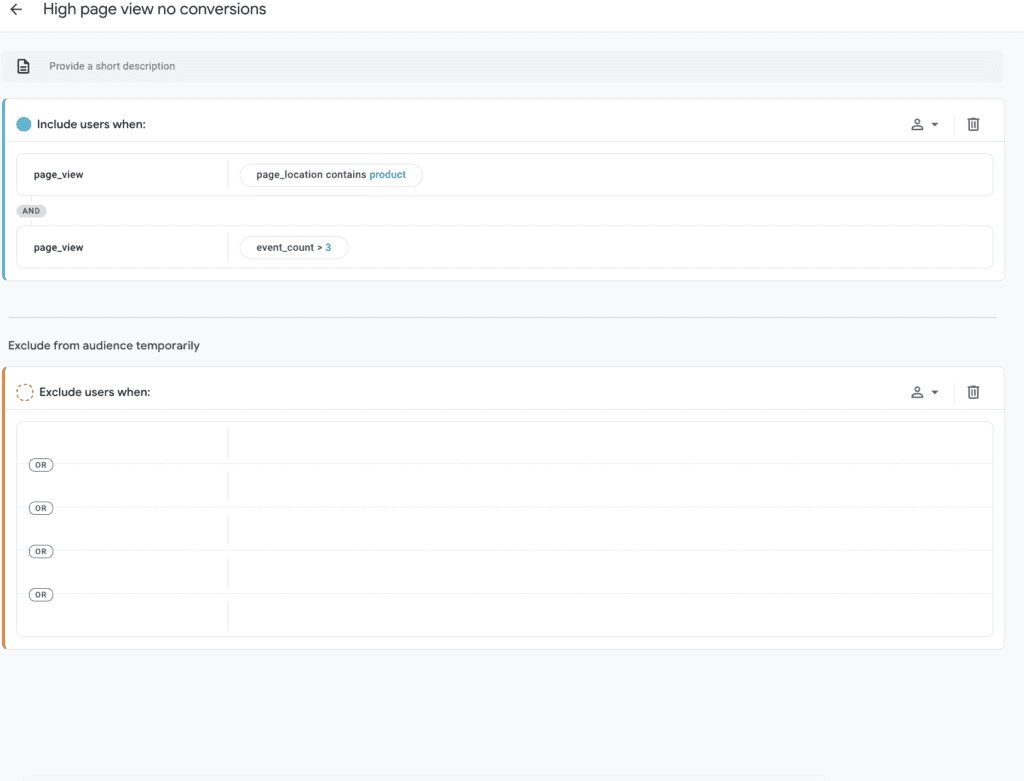1024x781 pixels.
Task: Click the fourth OR connector in exclude group
Action: (40, 594)
